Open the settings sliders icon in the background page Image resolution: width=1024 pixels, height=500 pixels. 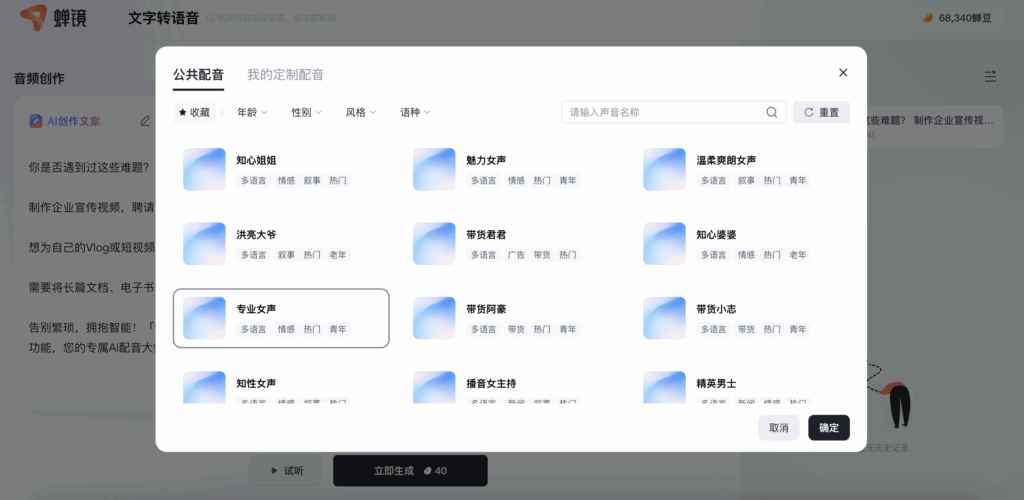990,76
